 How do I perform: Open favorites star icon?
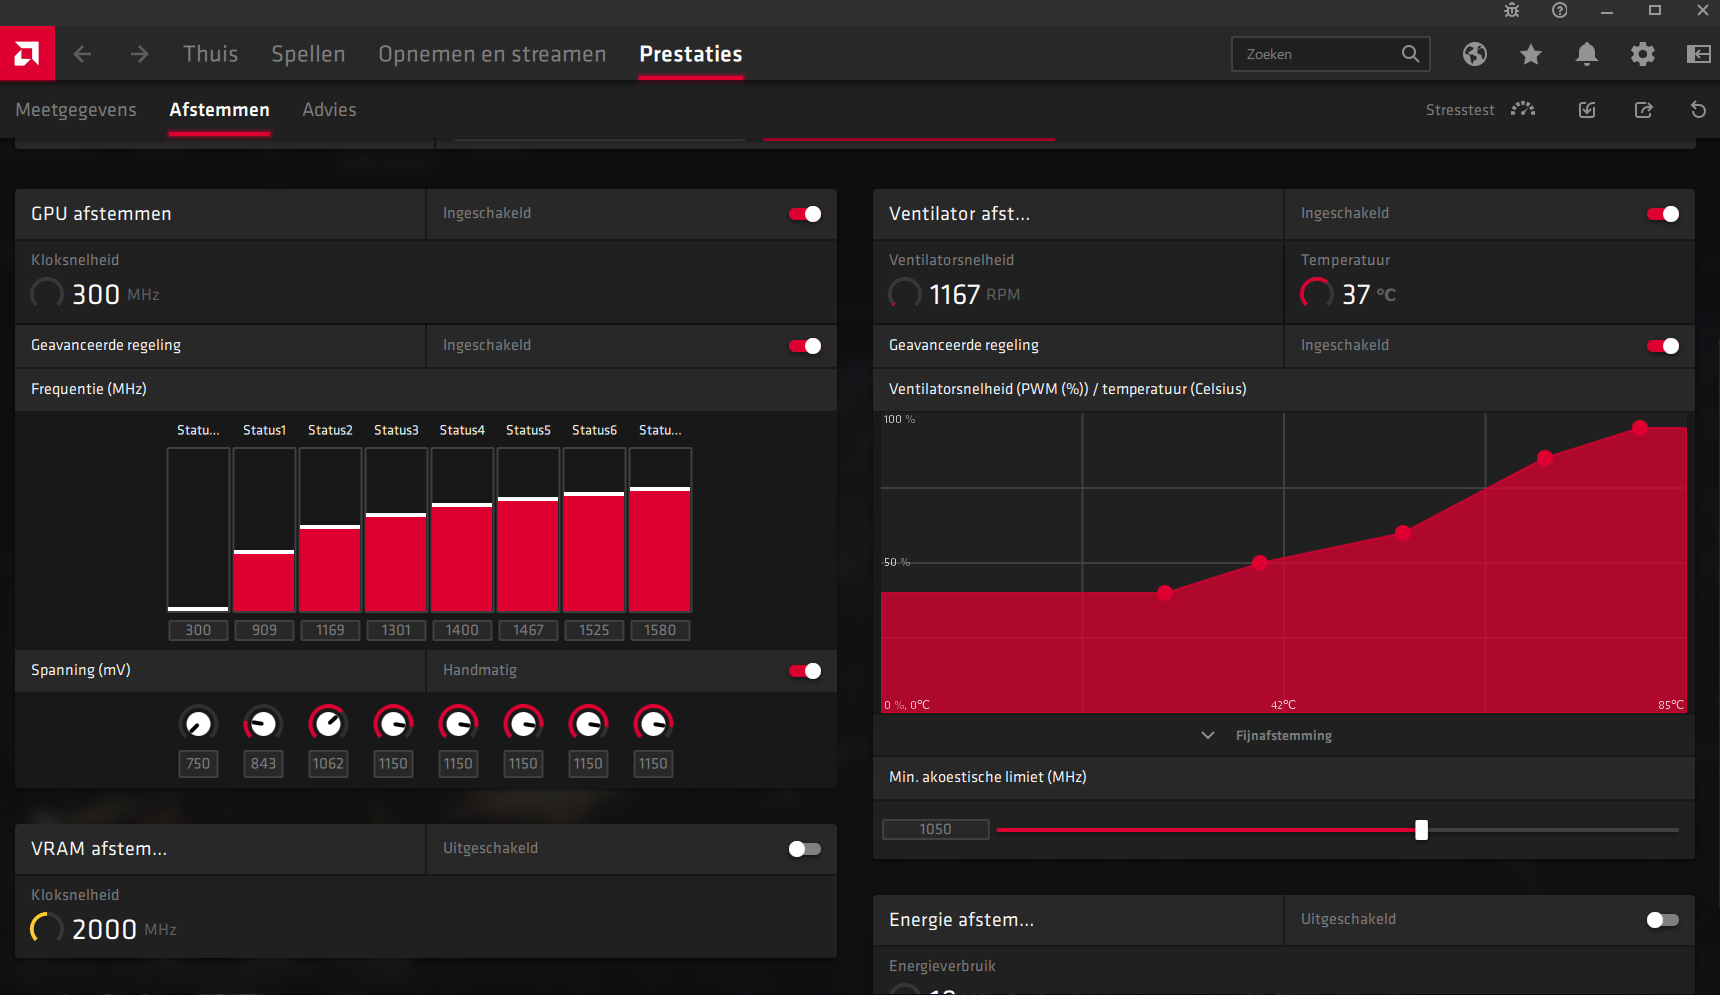click(x=1531, y=54)
